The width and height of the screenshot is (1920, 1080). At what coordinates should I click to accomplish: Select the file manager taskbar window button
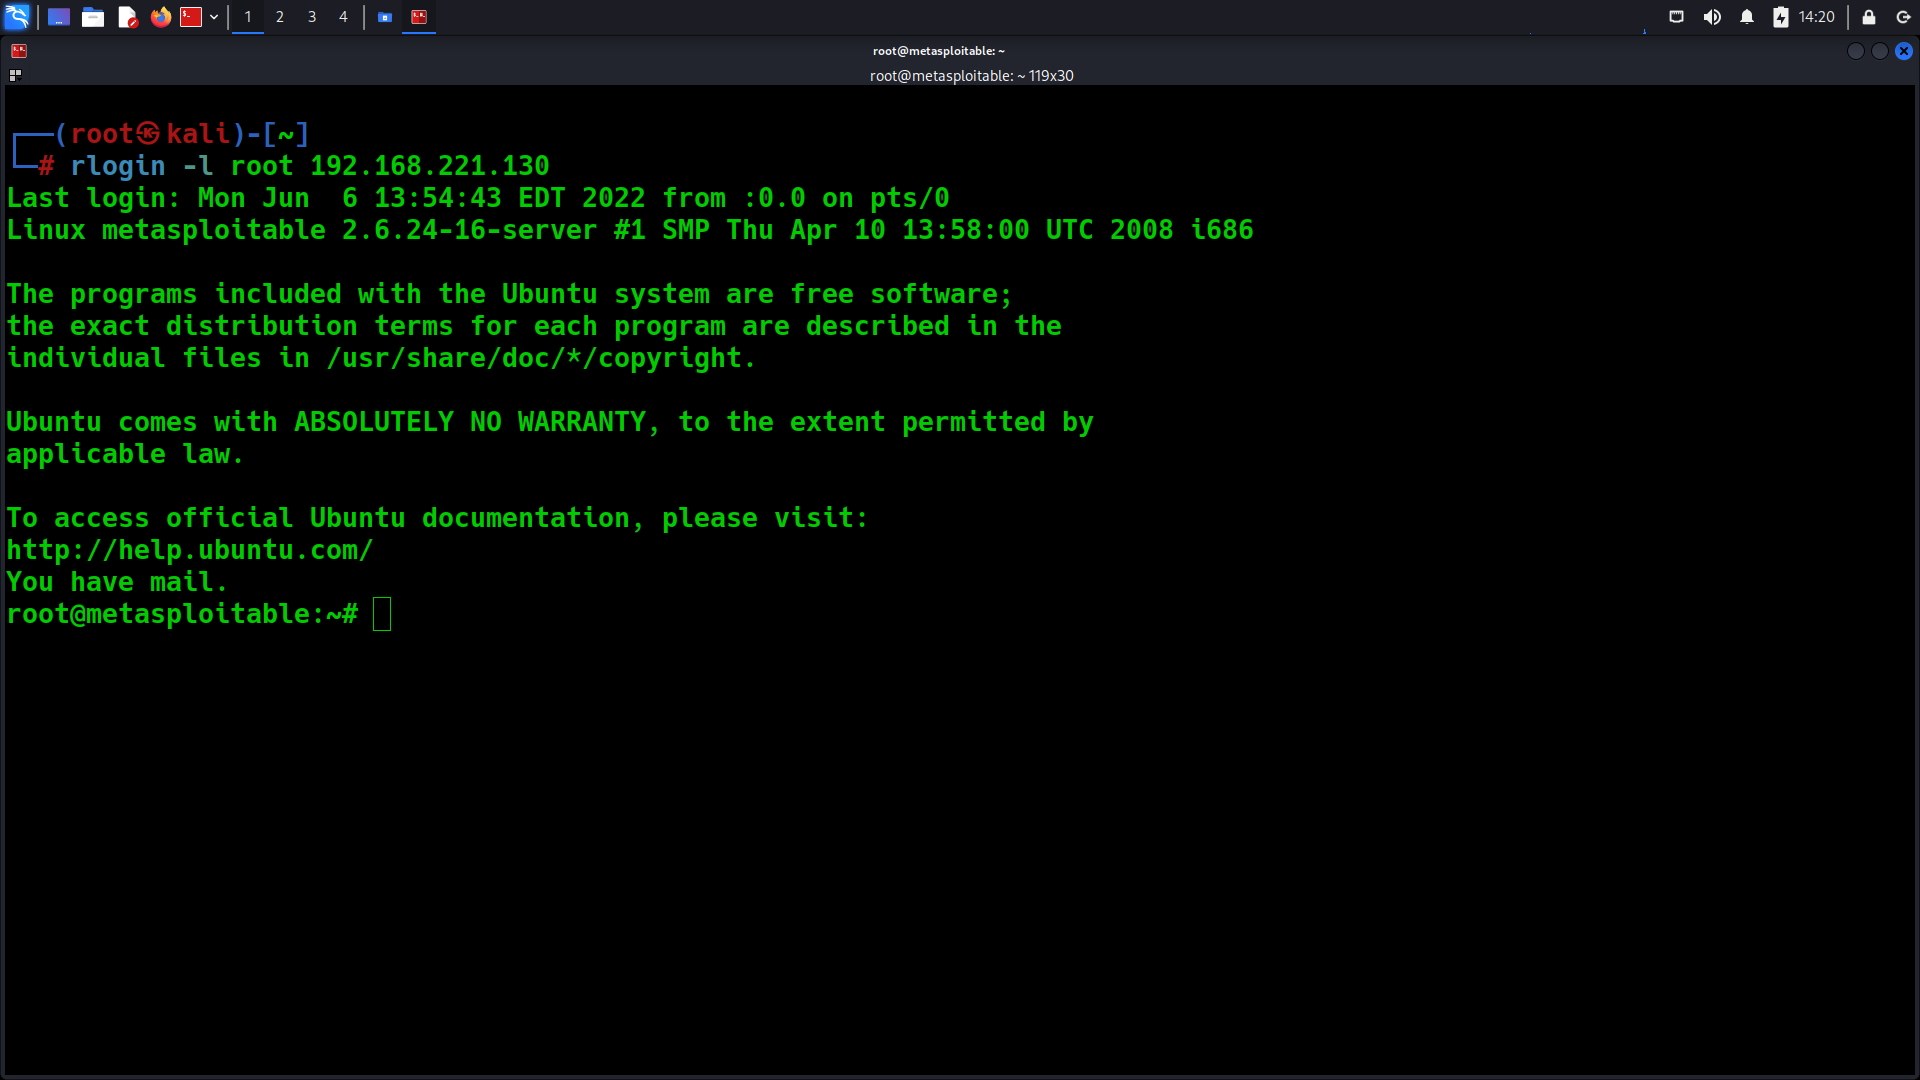click(x=385, y=17)
